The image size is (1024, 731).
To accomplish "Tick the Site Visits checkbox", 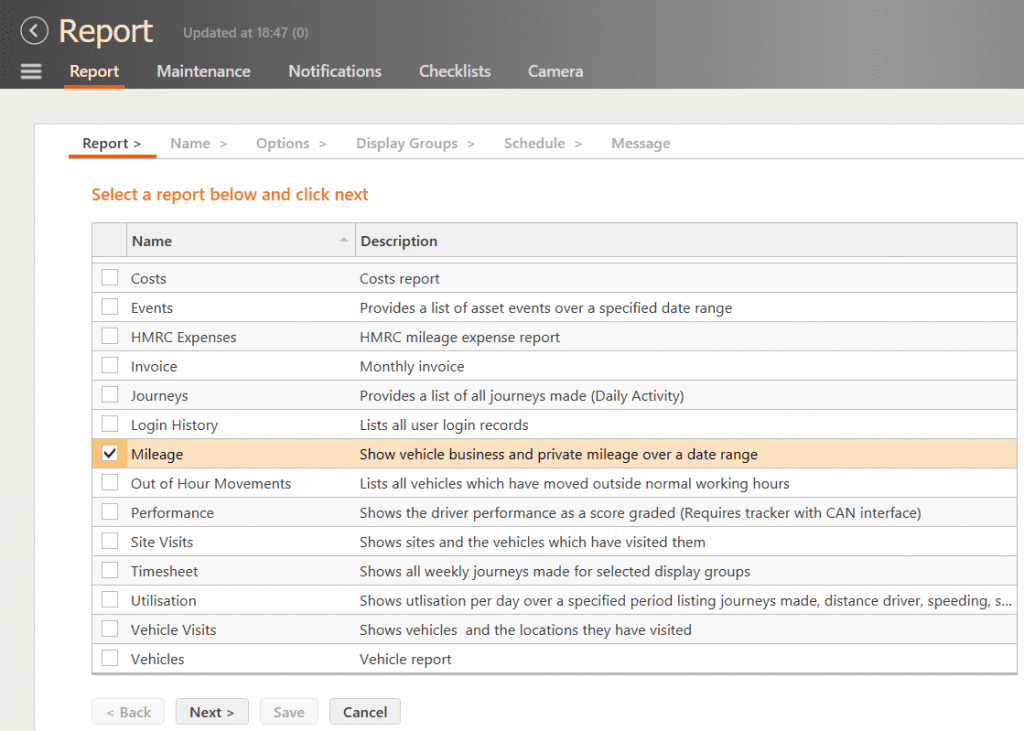I will (110, 541).
